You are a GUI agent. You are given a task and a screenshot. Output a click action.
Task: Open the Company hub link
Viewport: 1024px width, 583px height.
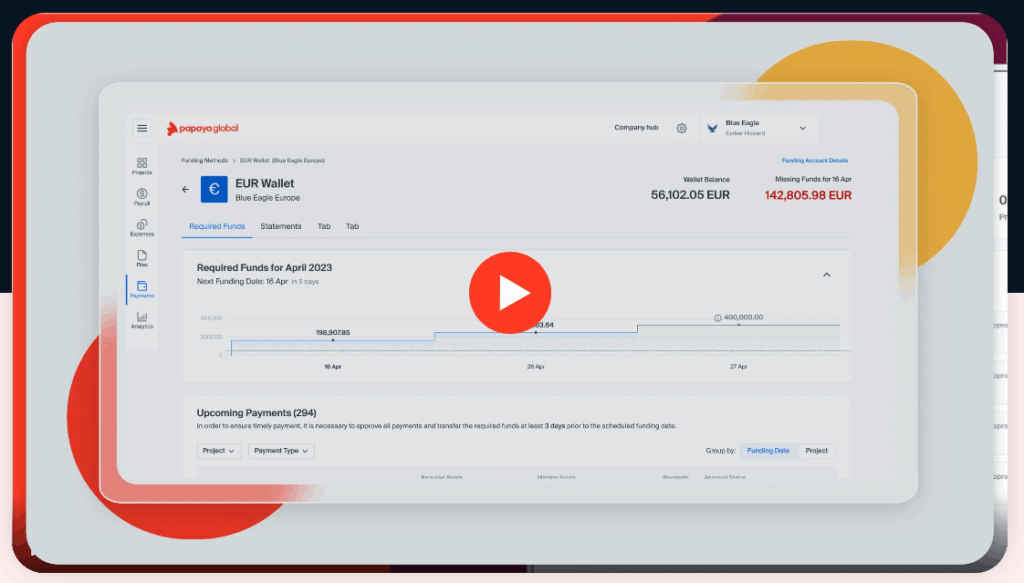coord(636,128)
